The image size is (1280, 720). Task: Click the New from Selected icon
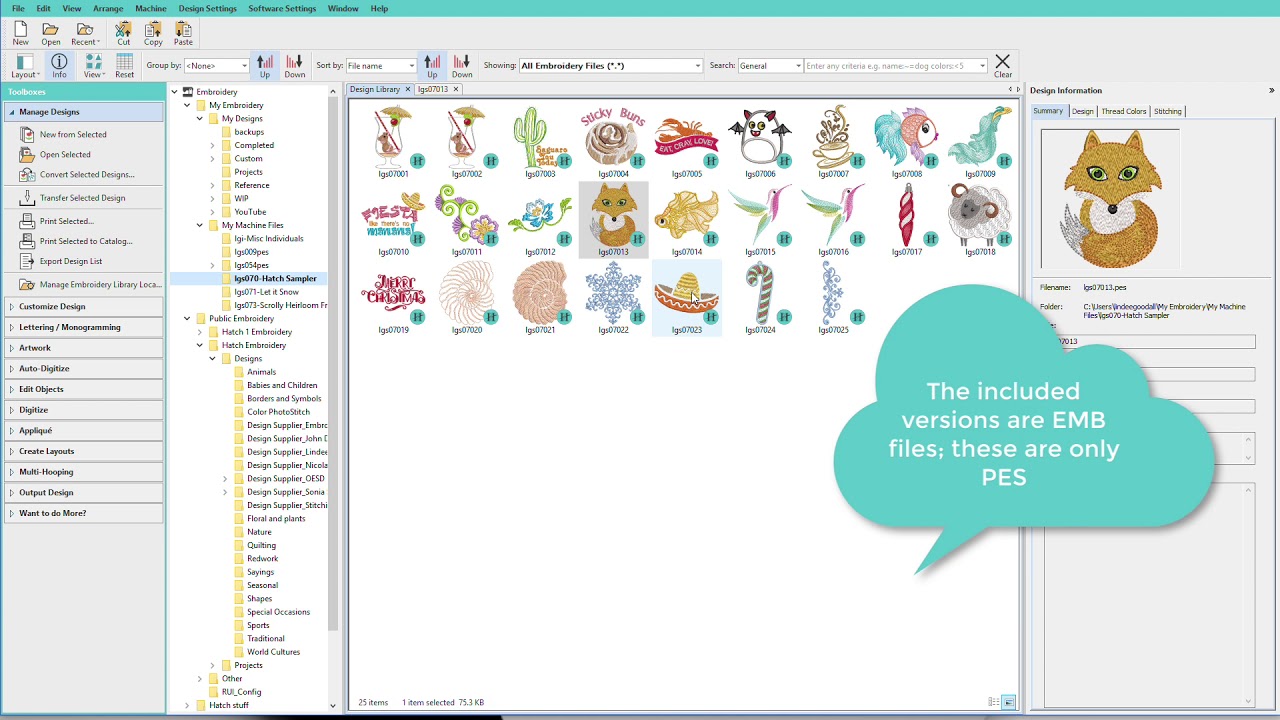click(x=27, y=134)
